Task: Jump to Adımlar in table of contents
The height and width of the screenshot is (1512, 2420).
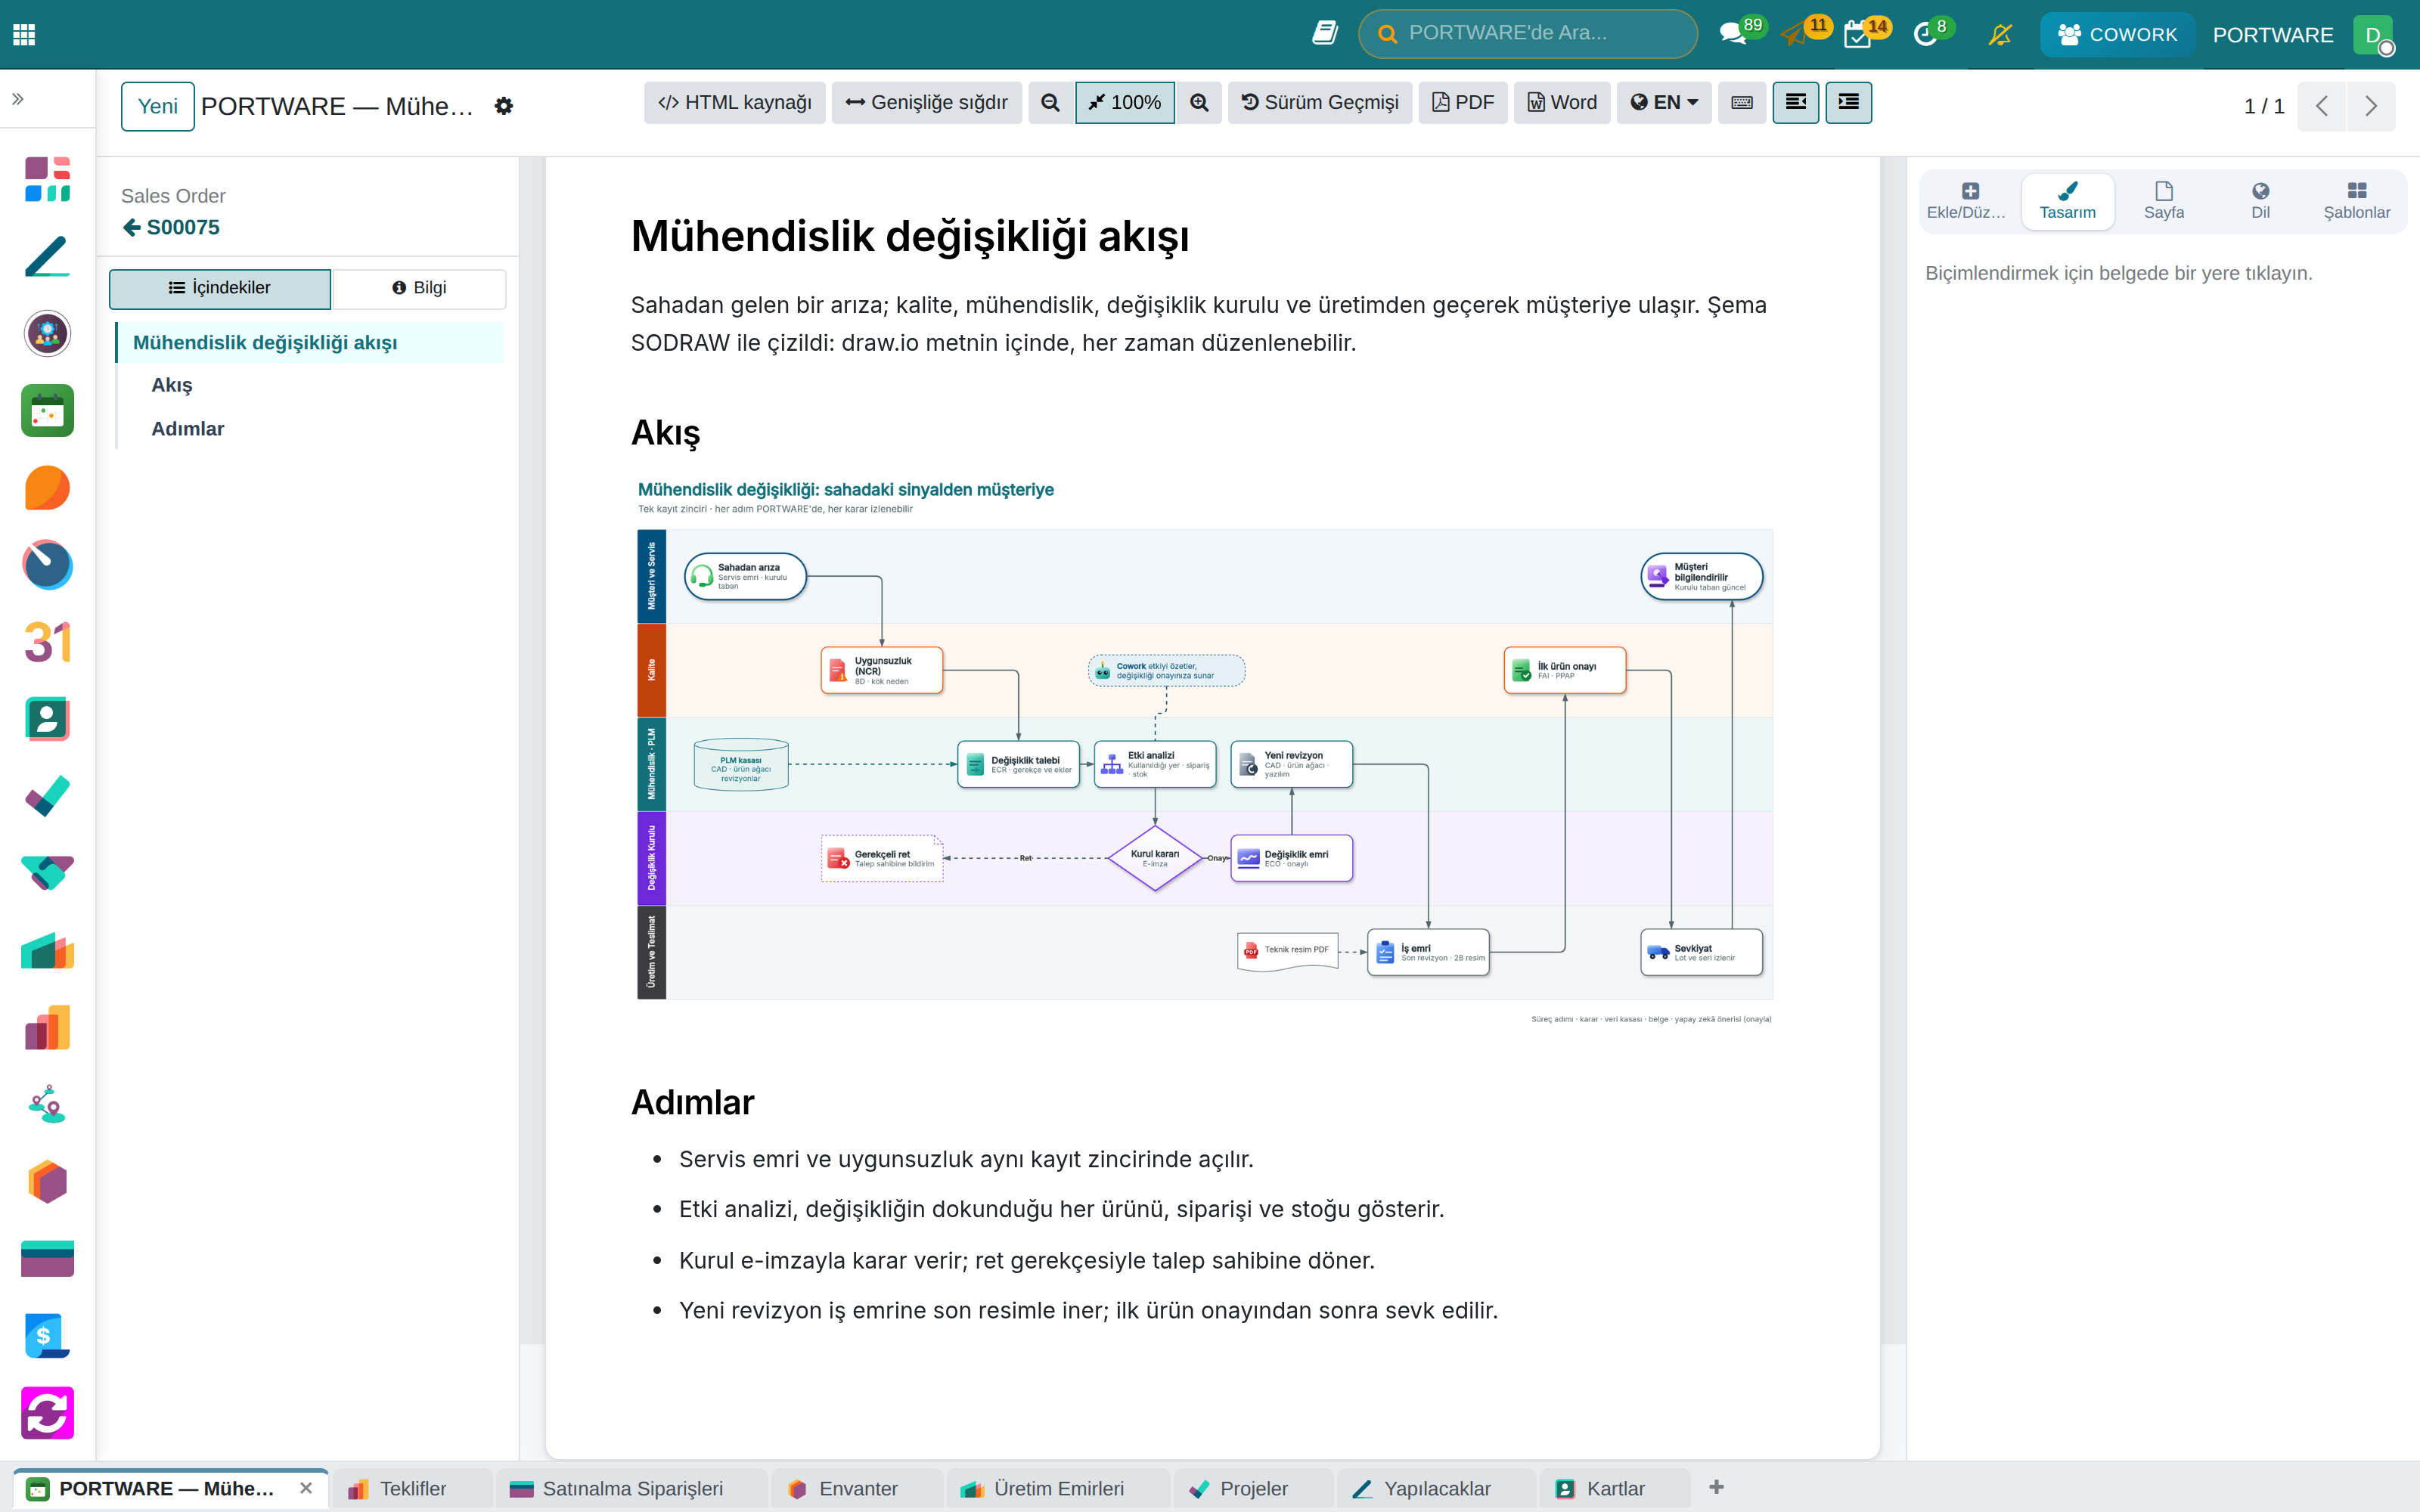Action: [188, 429]
